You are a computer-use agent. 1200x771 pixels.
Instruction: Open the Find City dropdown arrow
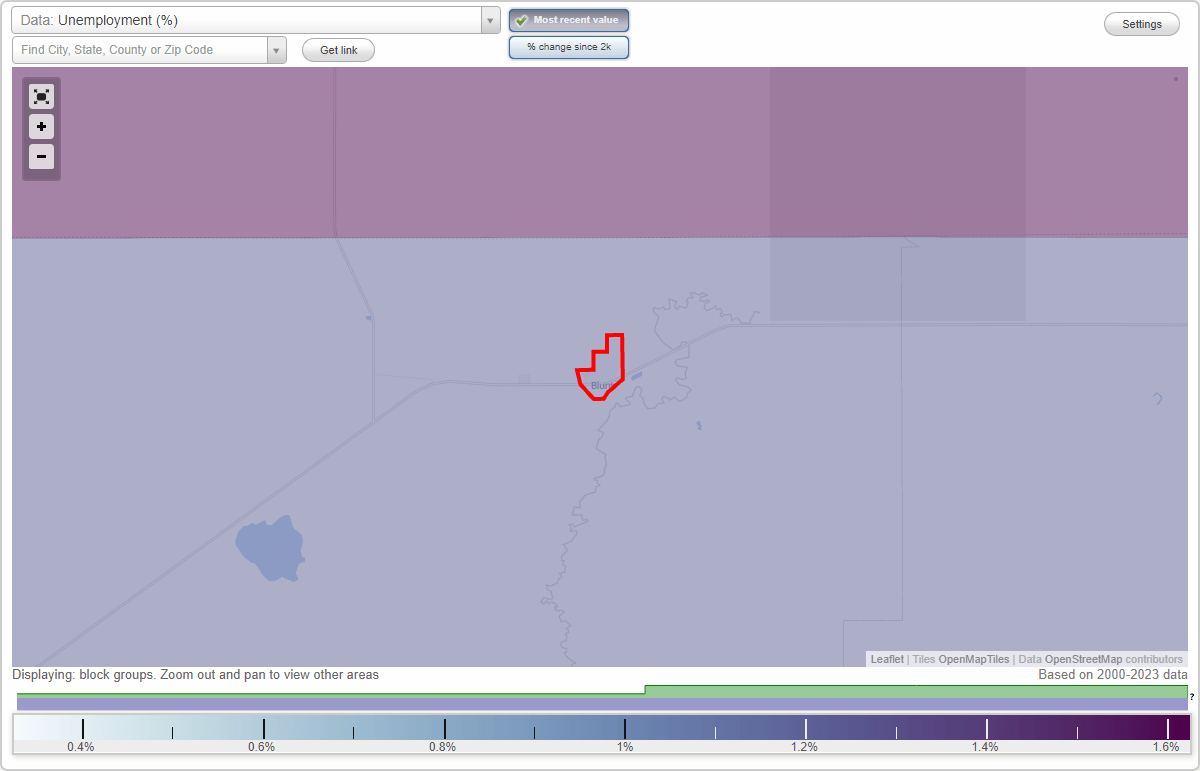pos(277,49)
